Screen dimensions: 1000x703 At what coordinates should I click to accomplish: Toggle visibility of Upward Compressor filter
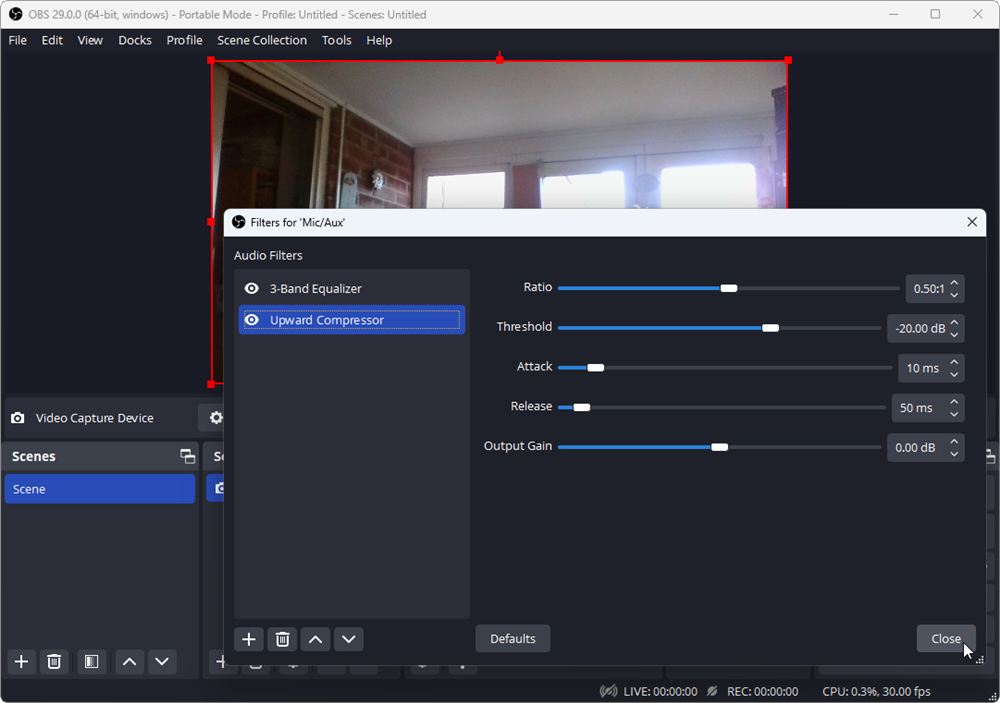click(252, 321)
